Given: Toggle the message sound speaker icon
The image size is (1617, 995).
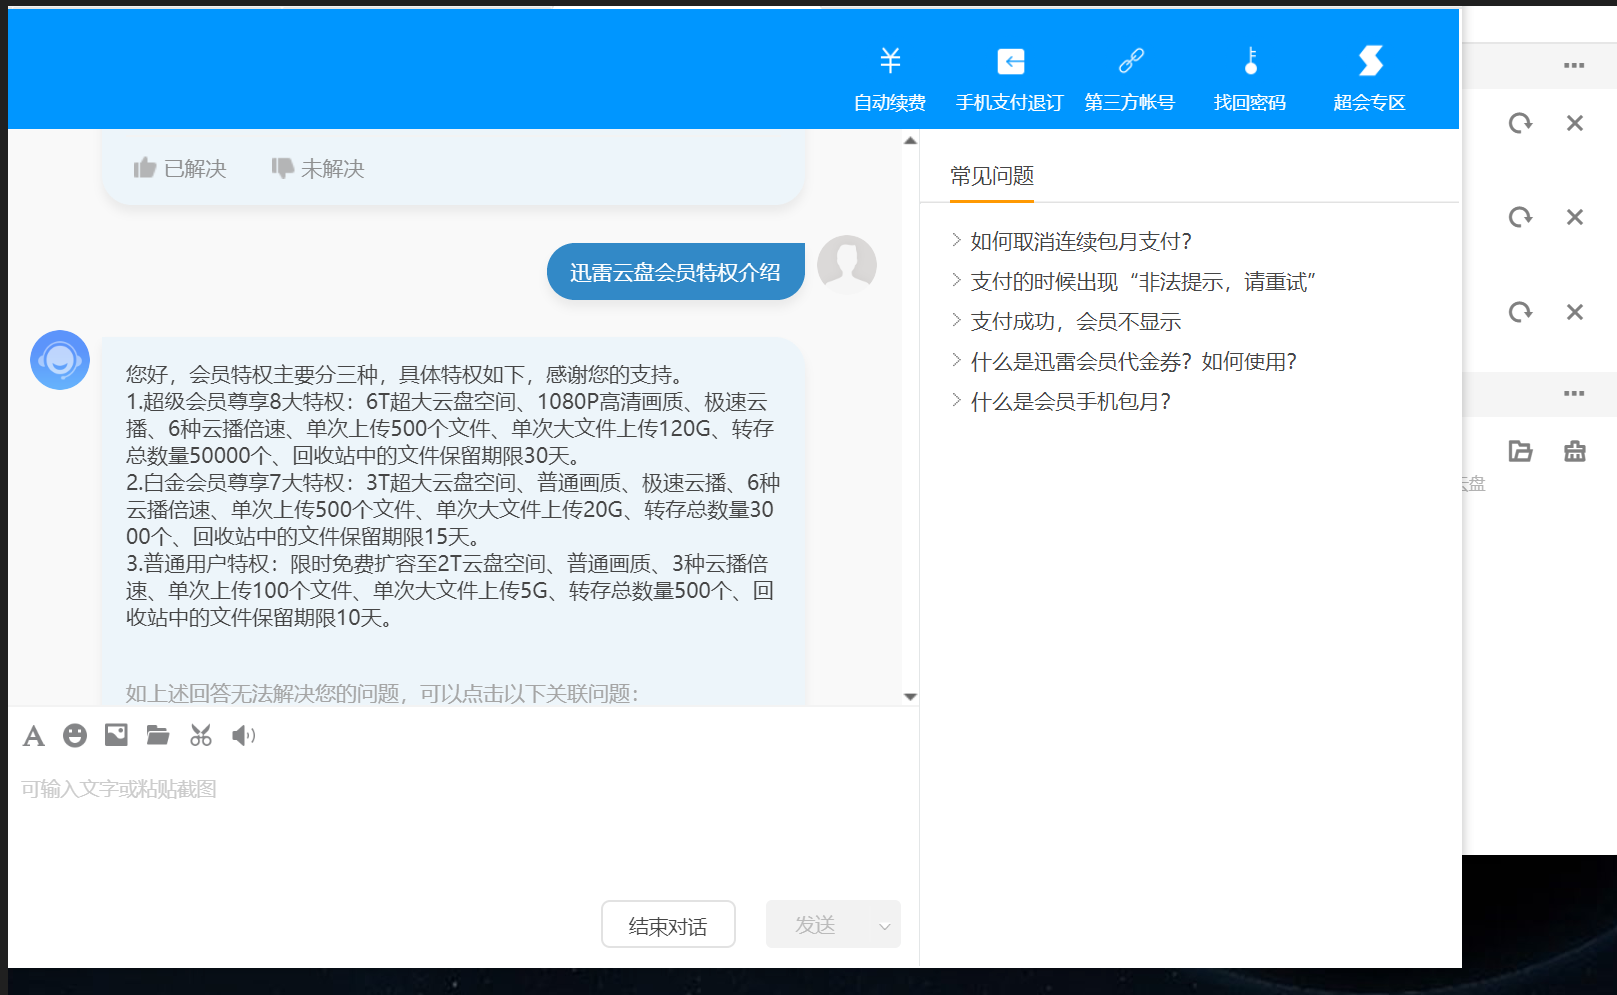Looking at the screenshot, I should coord(241,735).
